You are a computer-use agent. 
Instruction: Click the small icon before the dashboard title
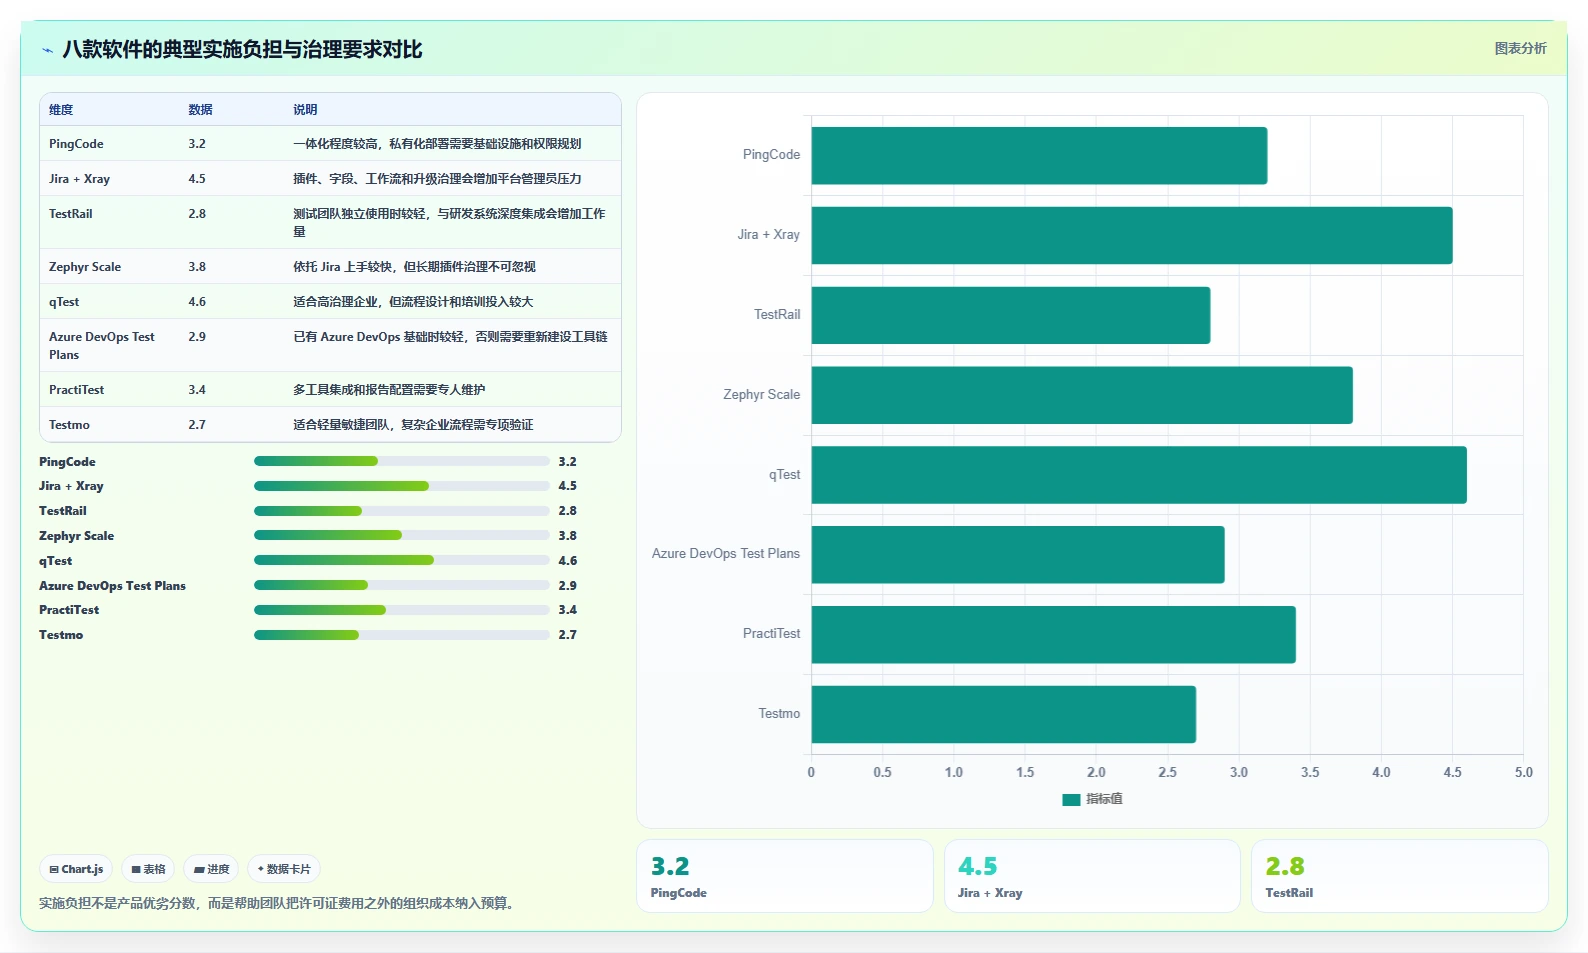[47, 50]
